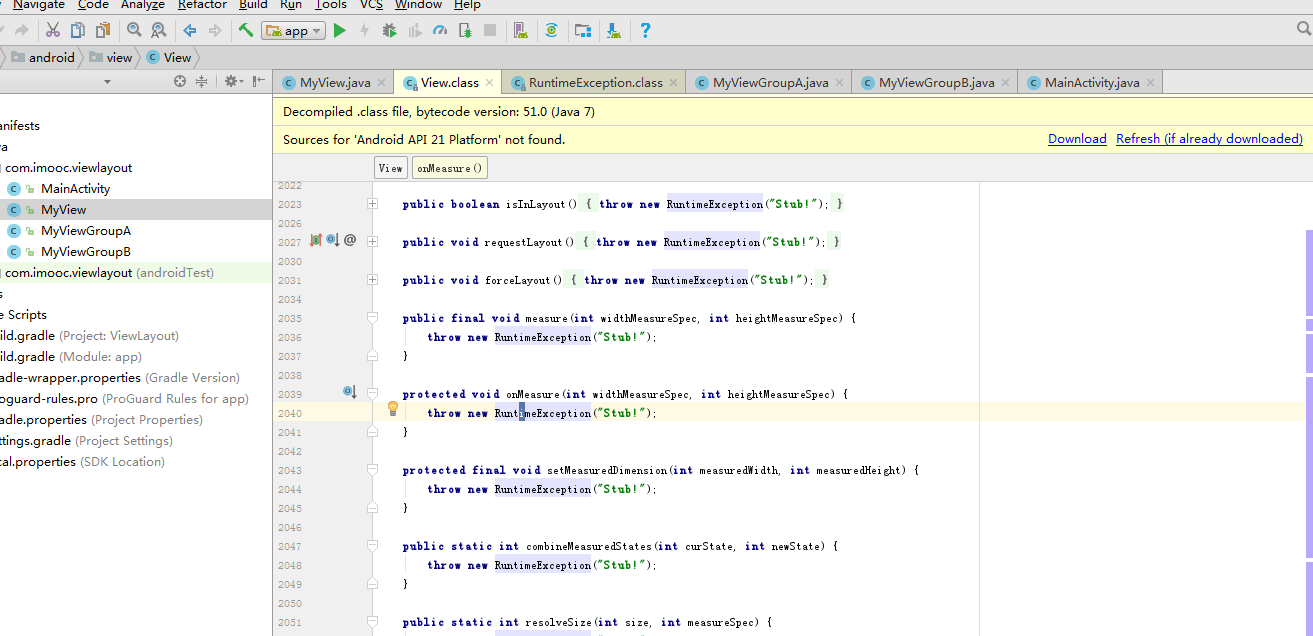
Task: Open project panel gear settings
Action: (233, 82)
